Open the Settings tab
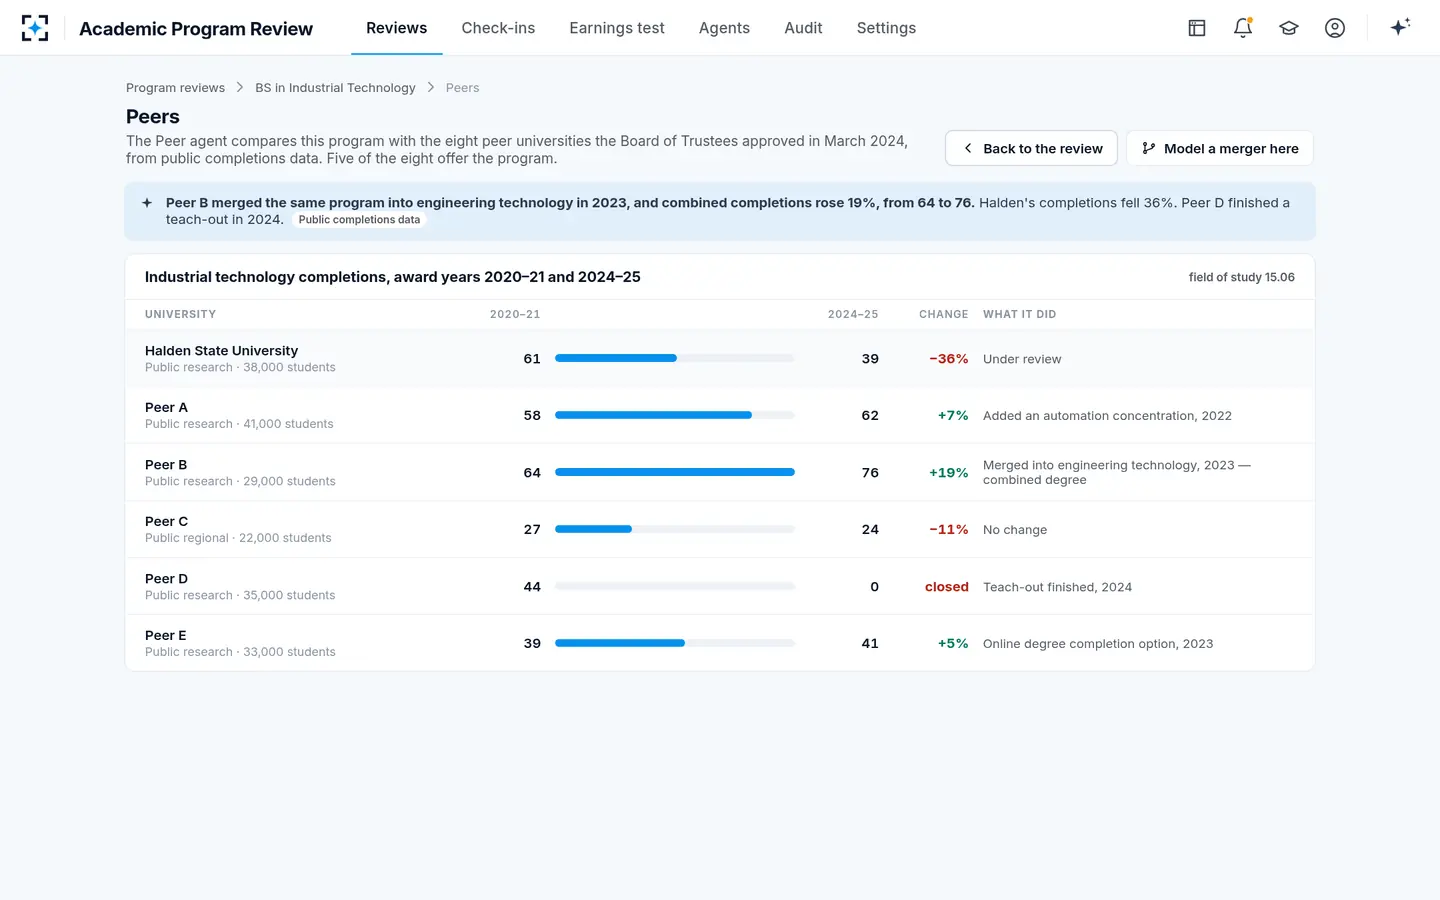 [x=886, y=28]
